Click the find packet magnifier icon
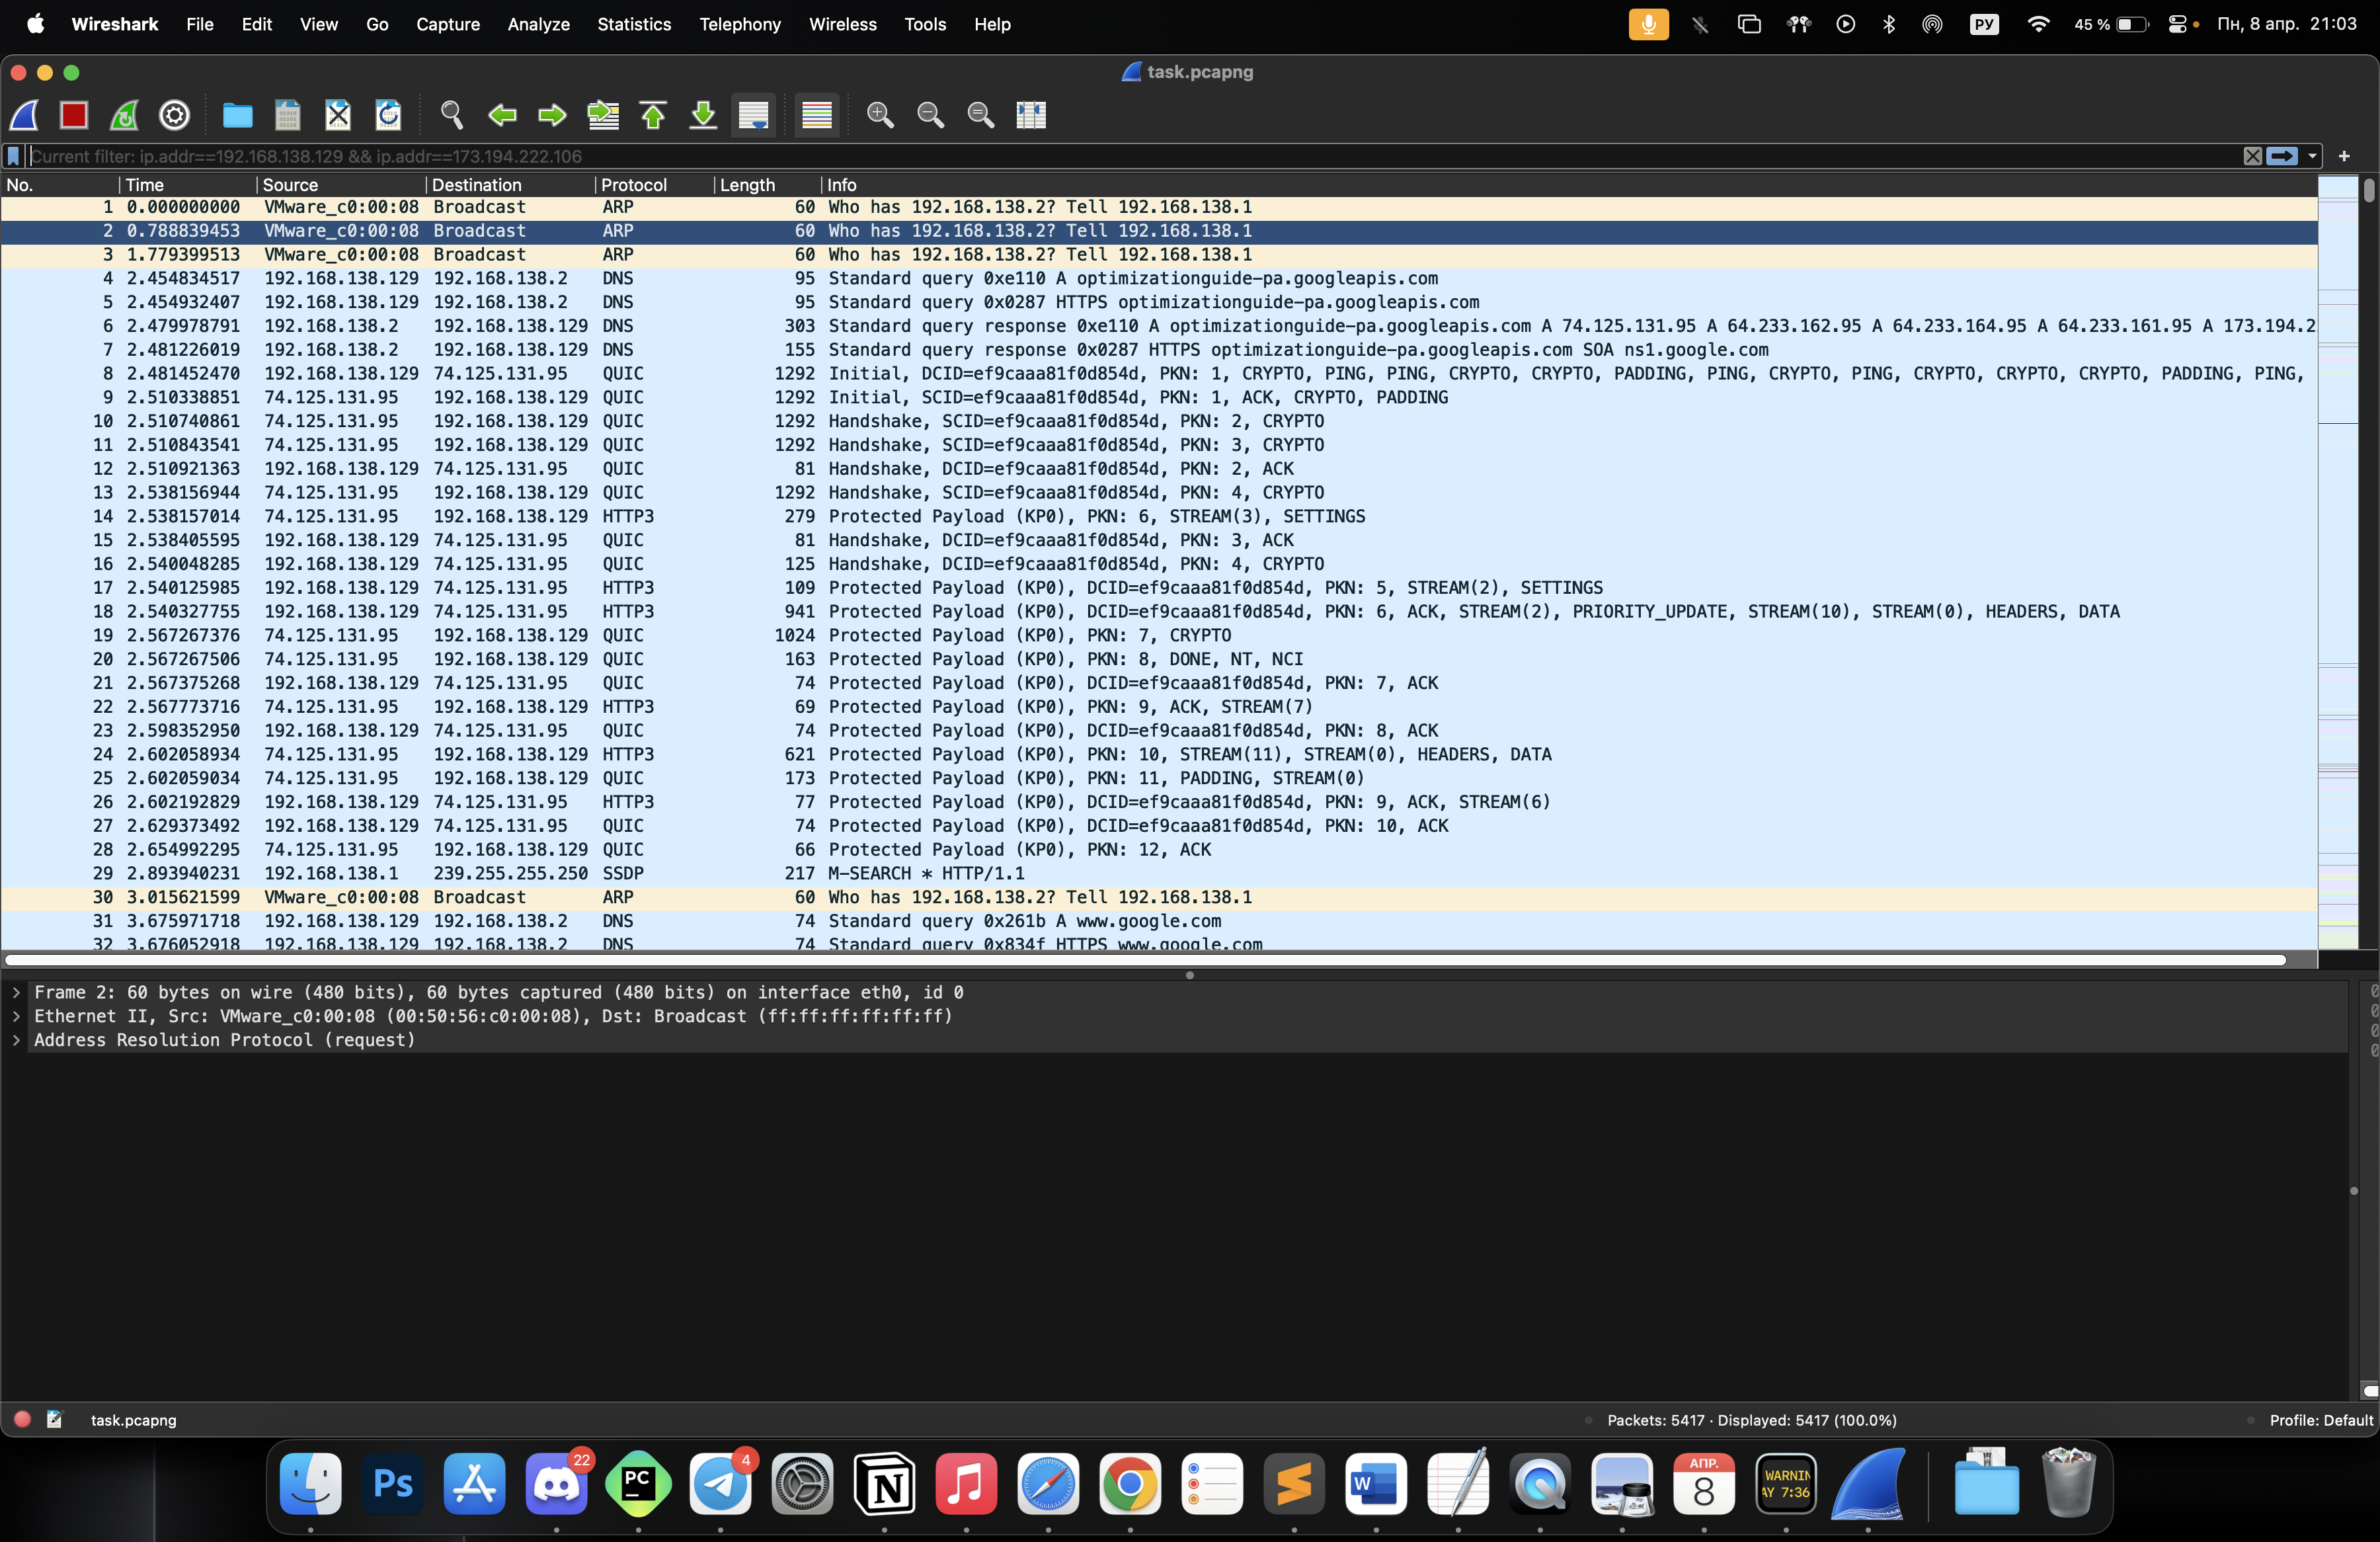 [x=452, y=115]
